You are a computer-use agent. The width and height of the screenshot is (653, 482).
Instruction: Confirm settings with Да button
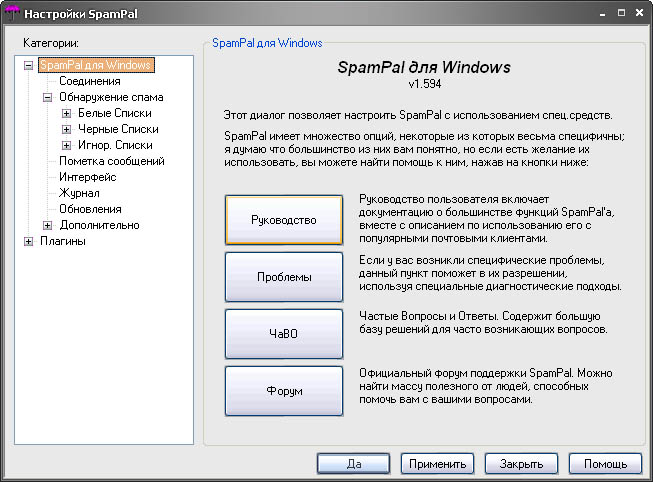(354, 464)
